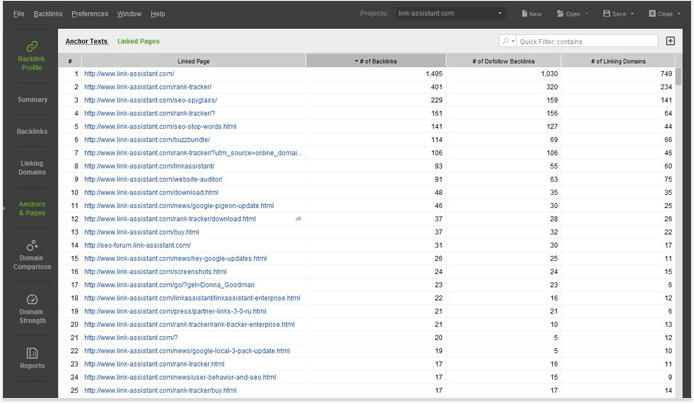Image resolution: width=694 pixels, height=403 pixels.
Task: Open the quick filter search options dropdown
Action: point(507,41)
